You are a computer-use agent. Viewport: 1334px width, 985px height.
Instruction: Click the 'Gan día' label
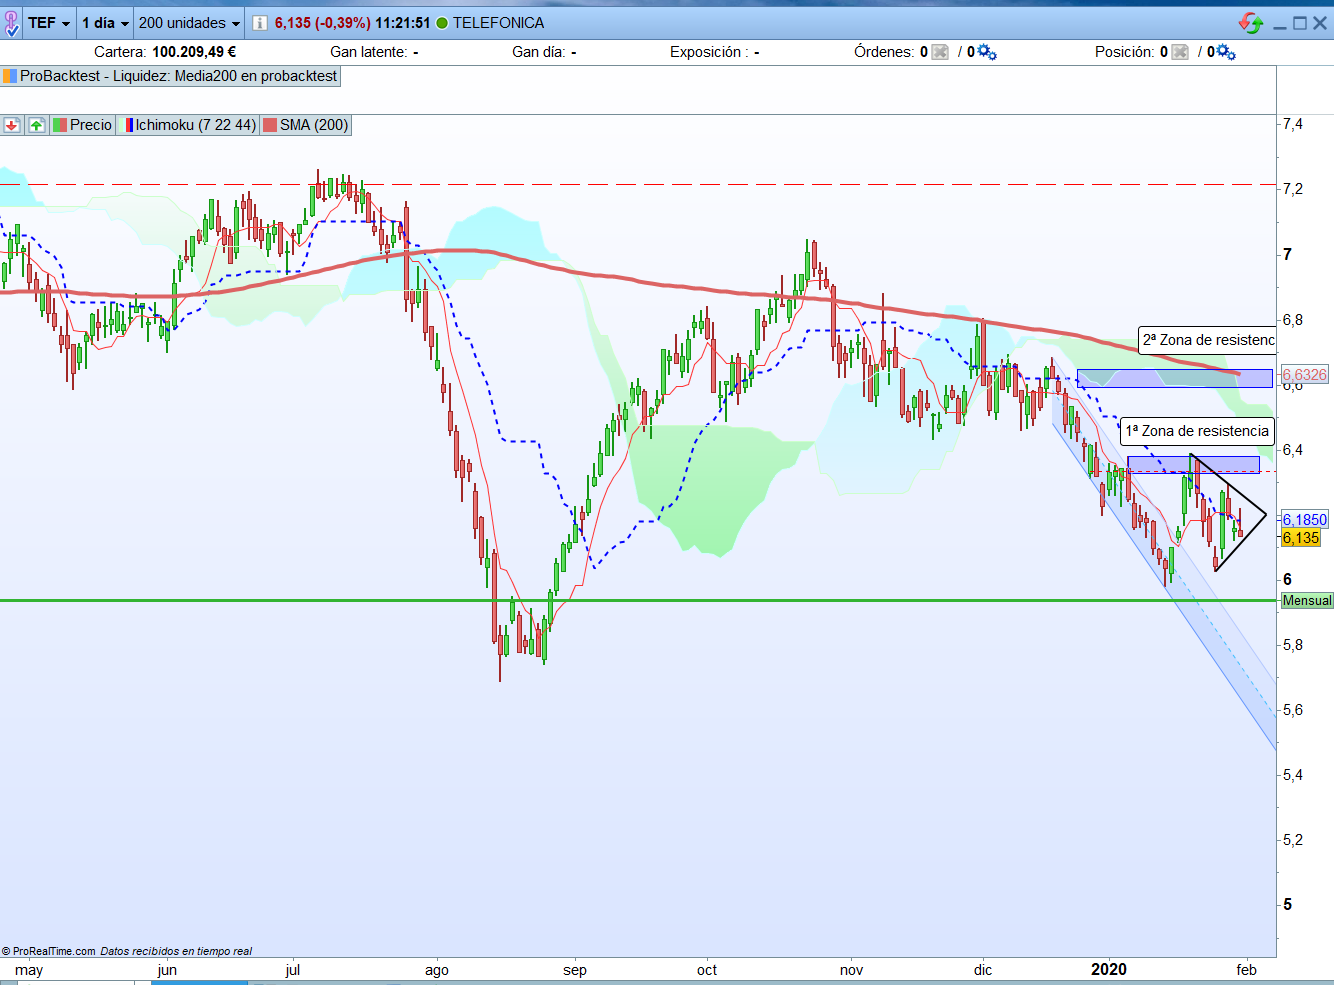coord(538,52)
